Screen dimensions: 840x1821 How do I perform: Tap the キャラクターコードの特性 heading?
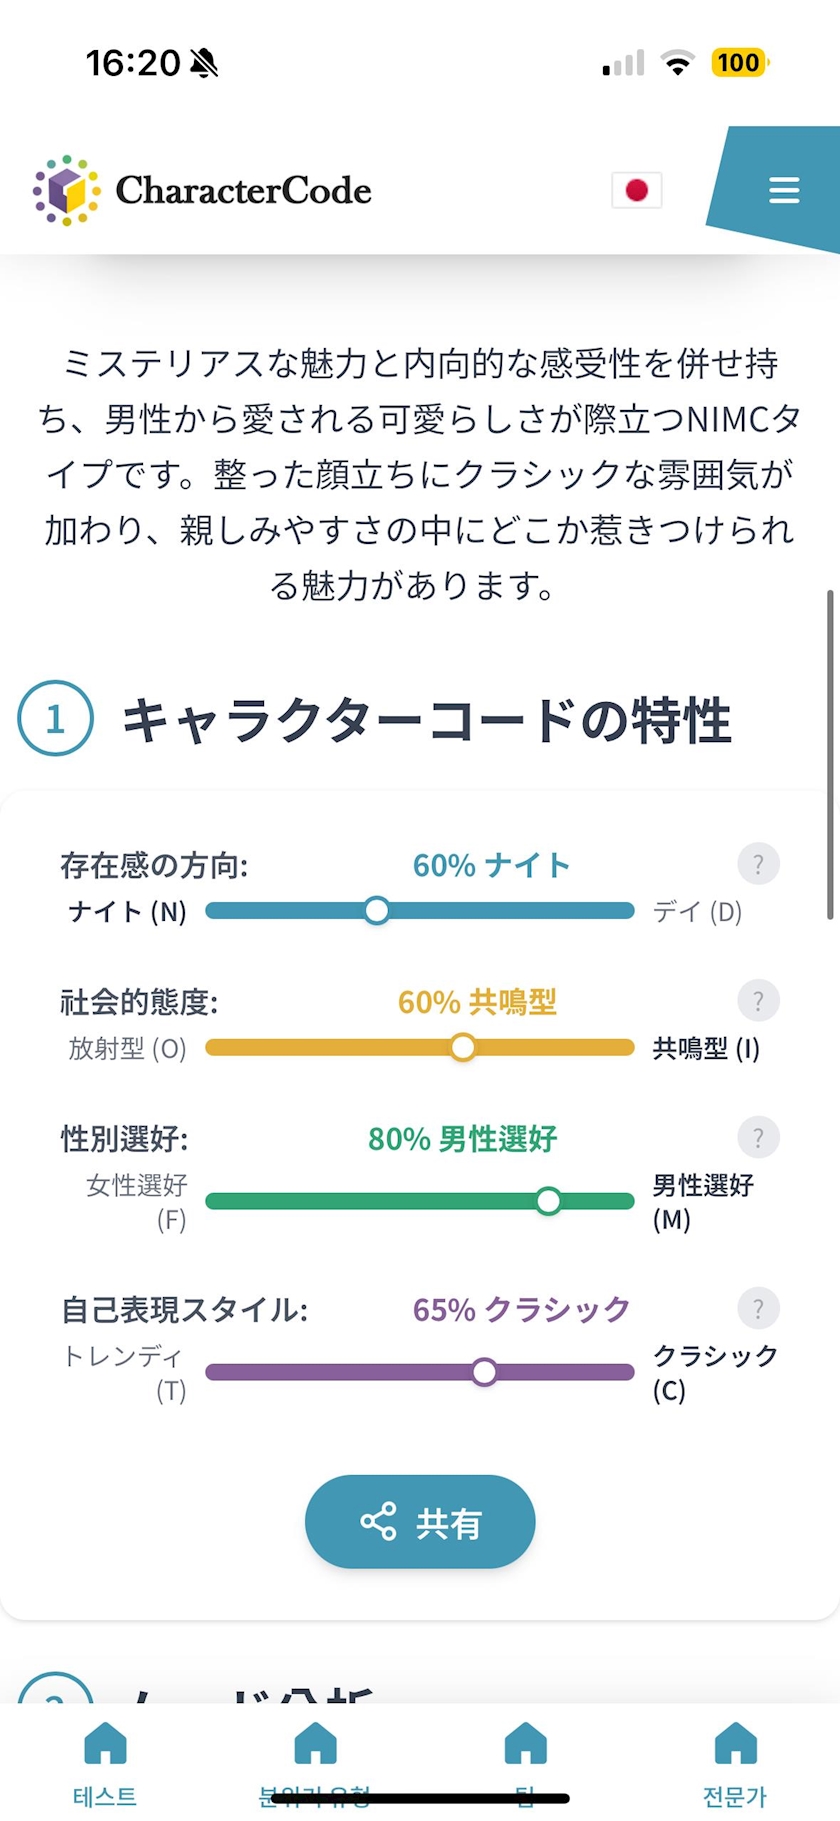(x=426, y=720)
